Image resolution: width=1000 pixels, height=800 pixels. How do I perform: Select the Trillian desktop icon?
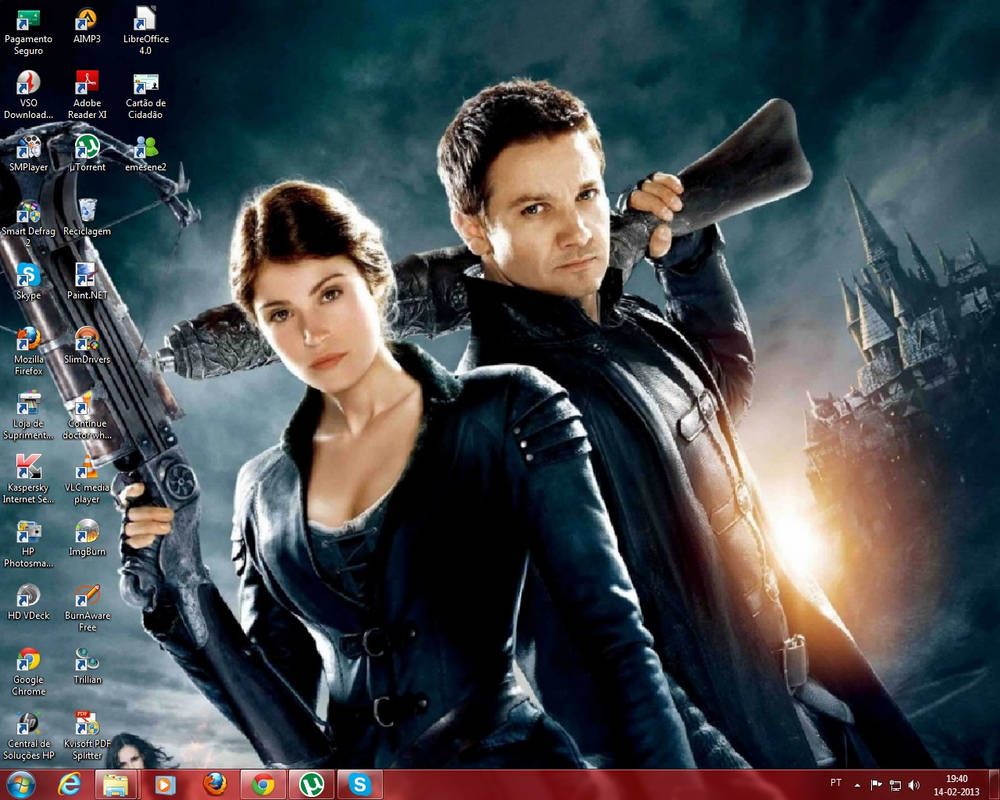(87, 667)
